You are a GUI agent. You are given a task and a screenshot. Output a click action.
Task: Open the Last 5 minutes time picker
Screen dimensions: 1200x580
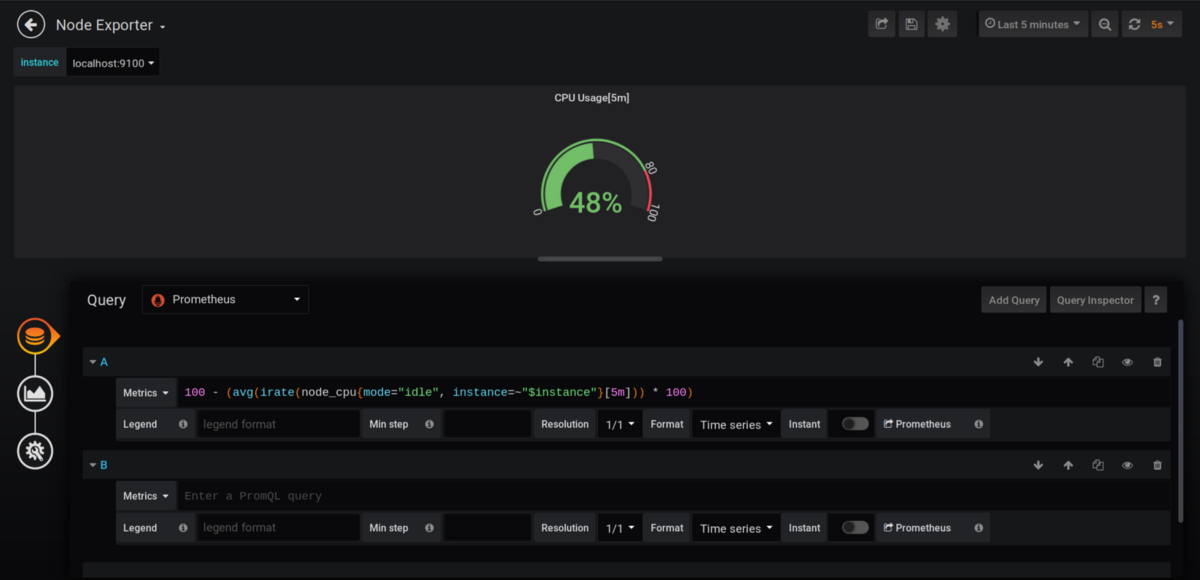[x=1033, y=25]
